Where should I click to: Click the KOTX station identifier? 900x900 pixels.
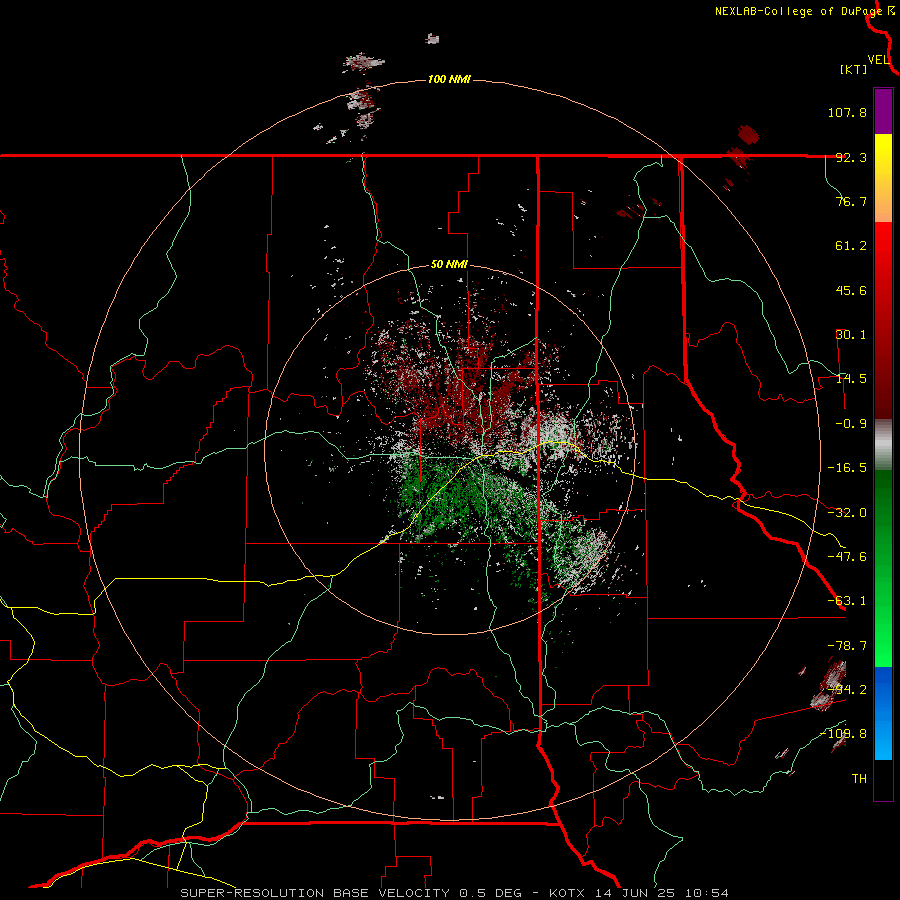point(567,893)
